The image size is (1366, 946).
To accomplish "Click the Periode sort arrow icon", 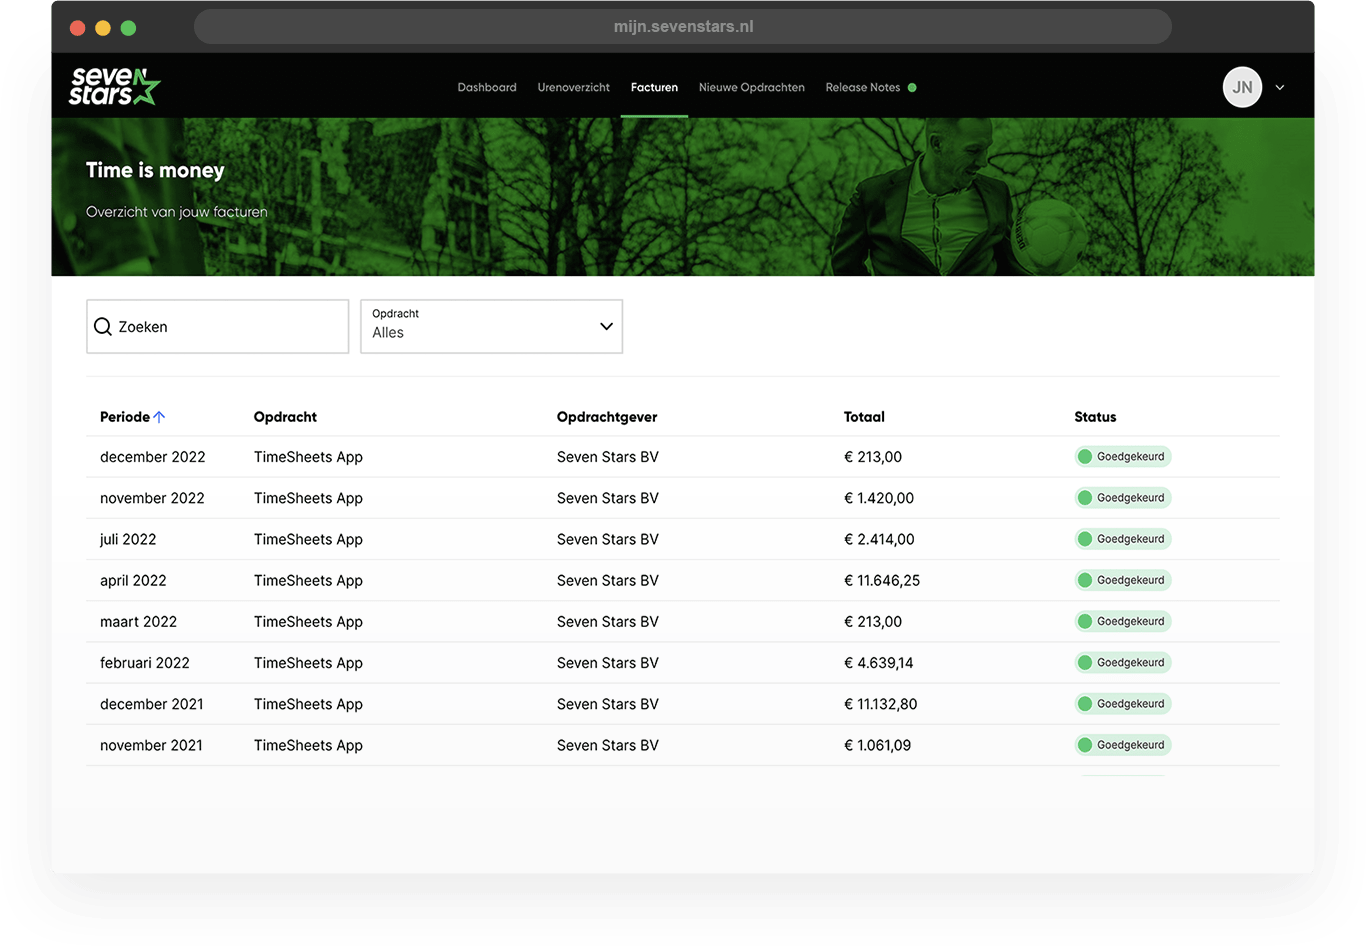I will click(x=159, y=417).
